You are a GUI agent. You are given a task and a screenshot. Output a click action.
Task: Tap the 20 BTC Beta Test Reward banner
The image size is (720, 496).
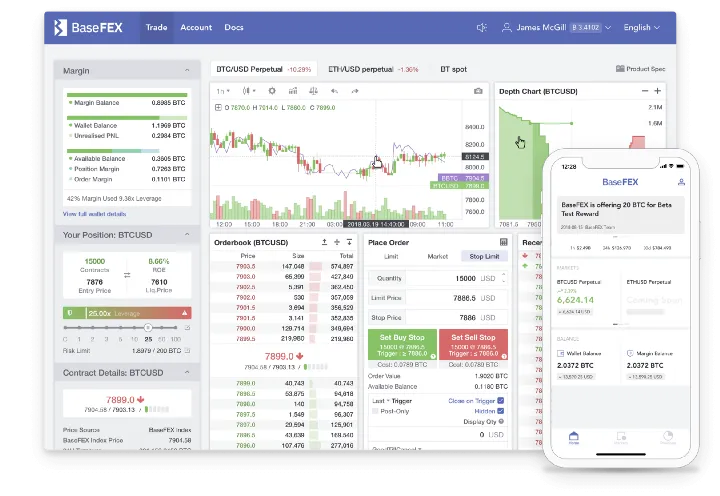pos(620,215)
